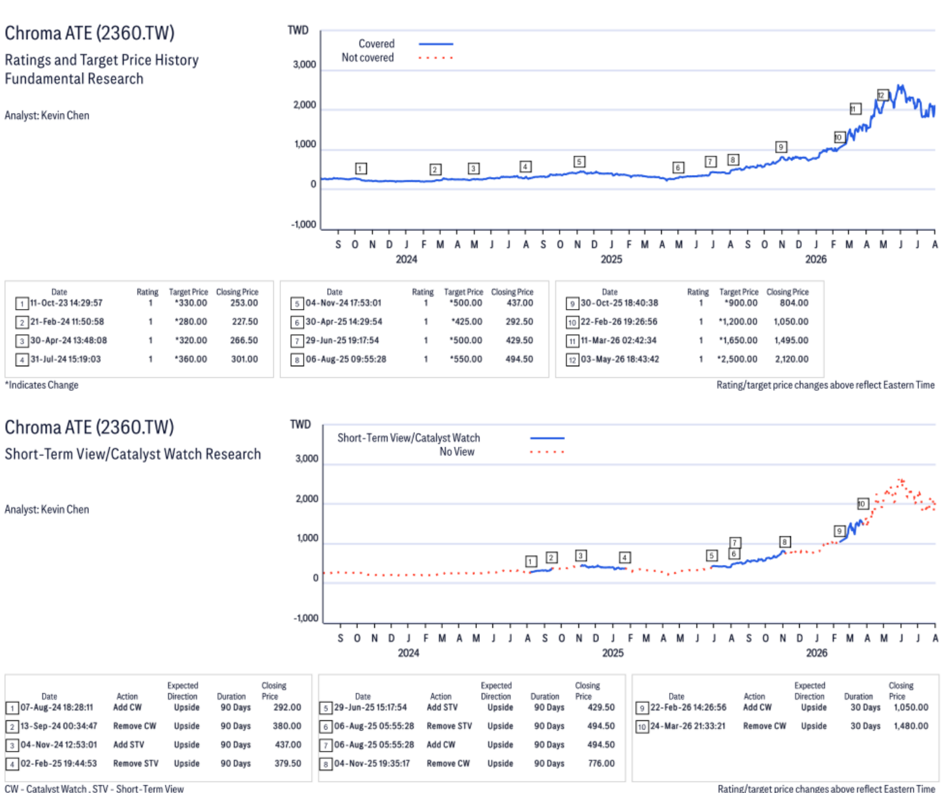
Task: Click target price '*330.00'
Action: (190, 303)
